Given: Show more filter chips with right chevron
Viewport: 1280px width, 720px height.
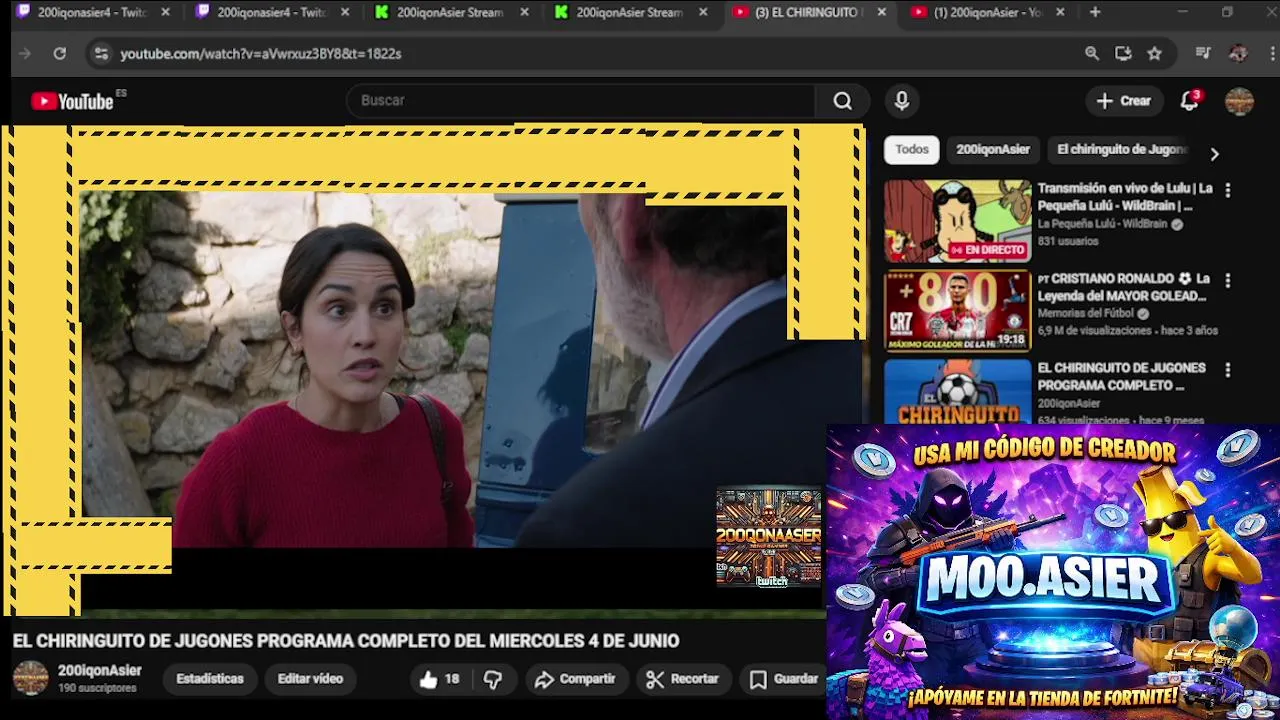Looking at the screenshot, I should tap(1214, 154).
